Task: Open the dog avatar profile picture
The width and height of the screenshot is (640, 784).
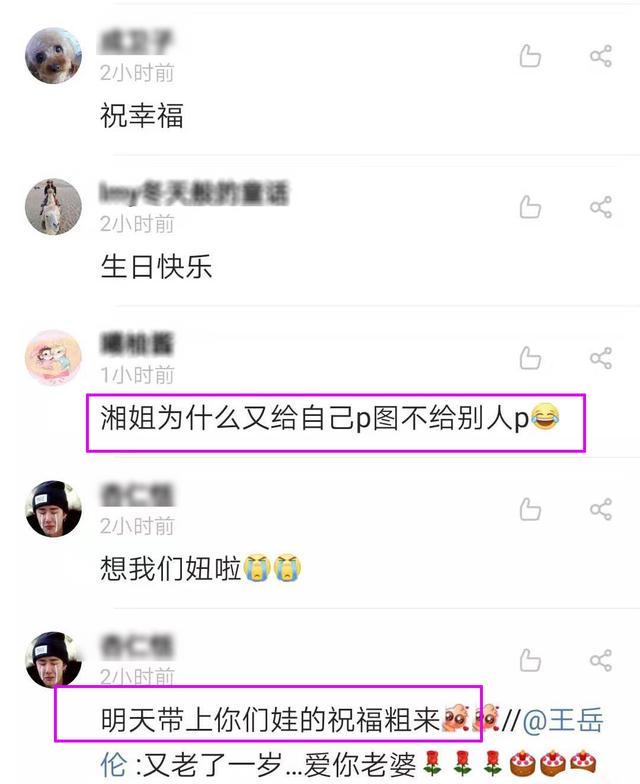Action: point(54,56)
